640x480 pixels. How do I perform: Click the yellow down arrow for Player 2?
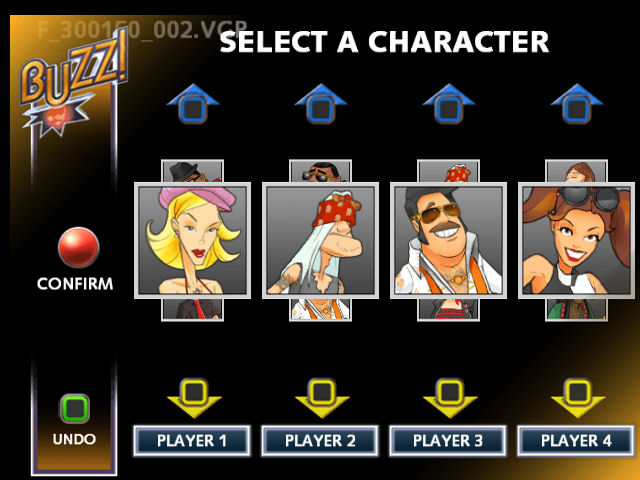(322, 398)
